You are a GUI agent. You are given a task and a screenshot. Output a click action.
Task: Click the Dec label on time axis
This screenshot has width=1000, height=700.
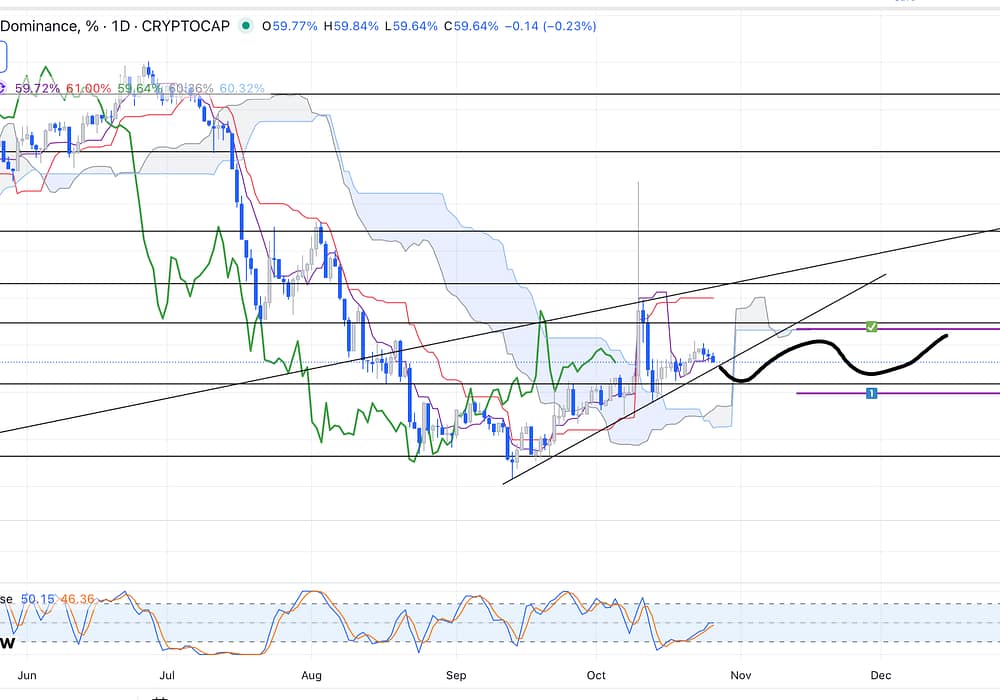[x=880, y=675]
